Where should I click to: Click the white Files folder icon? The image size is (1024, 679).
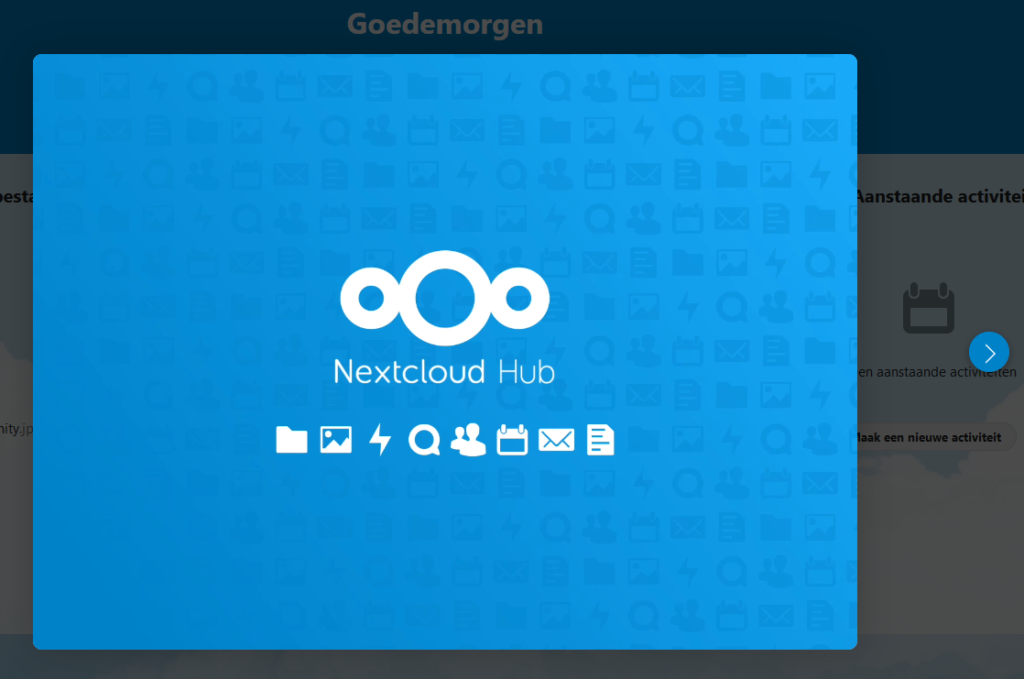click(x=291, y=440)
